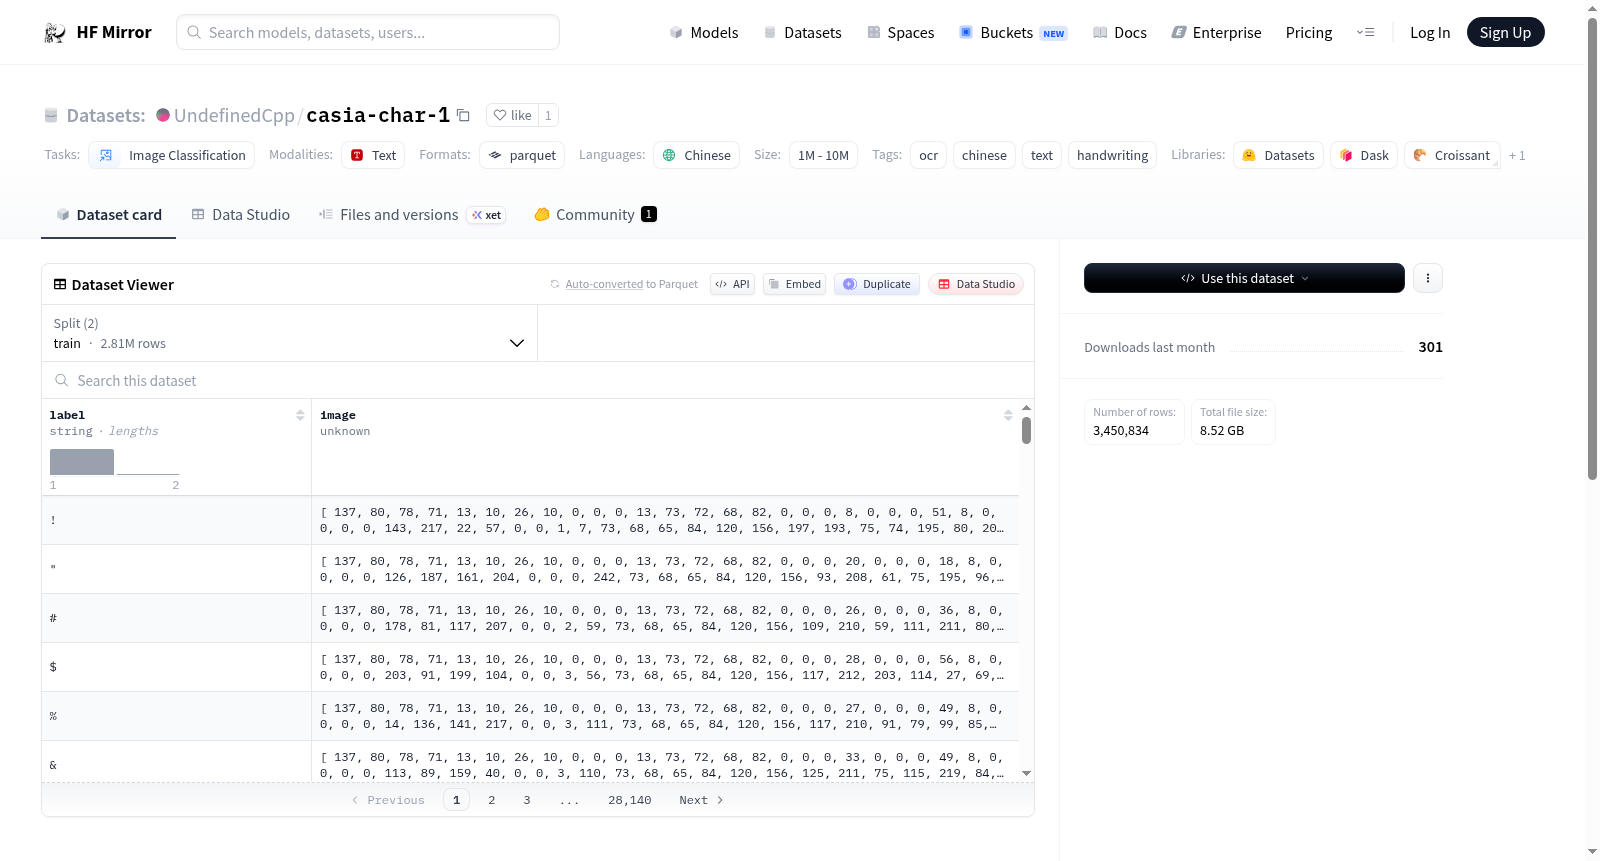The image size is (1600, 861).
Task: Select the row labeled &
Action: (530, 762)
